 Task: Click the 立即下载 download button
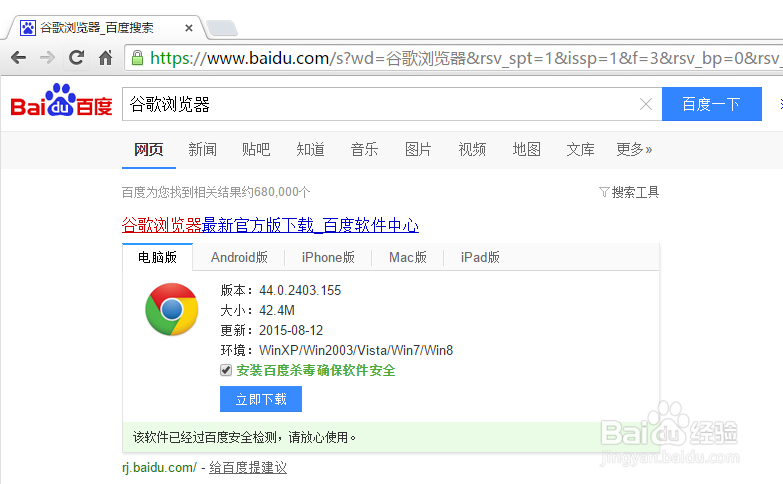click(x=261, y=399)
